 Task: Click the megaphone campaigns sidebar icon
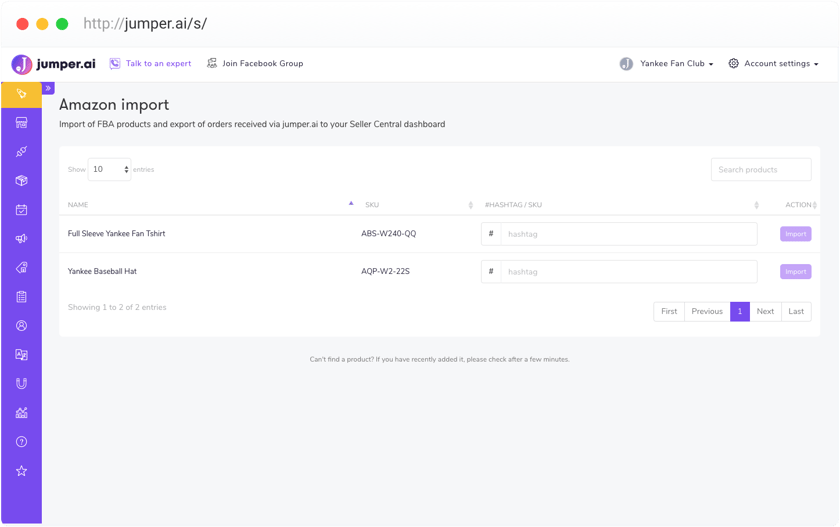pos(21,239)
